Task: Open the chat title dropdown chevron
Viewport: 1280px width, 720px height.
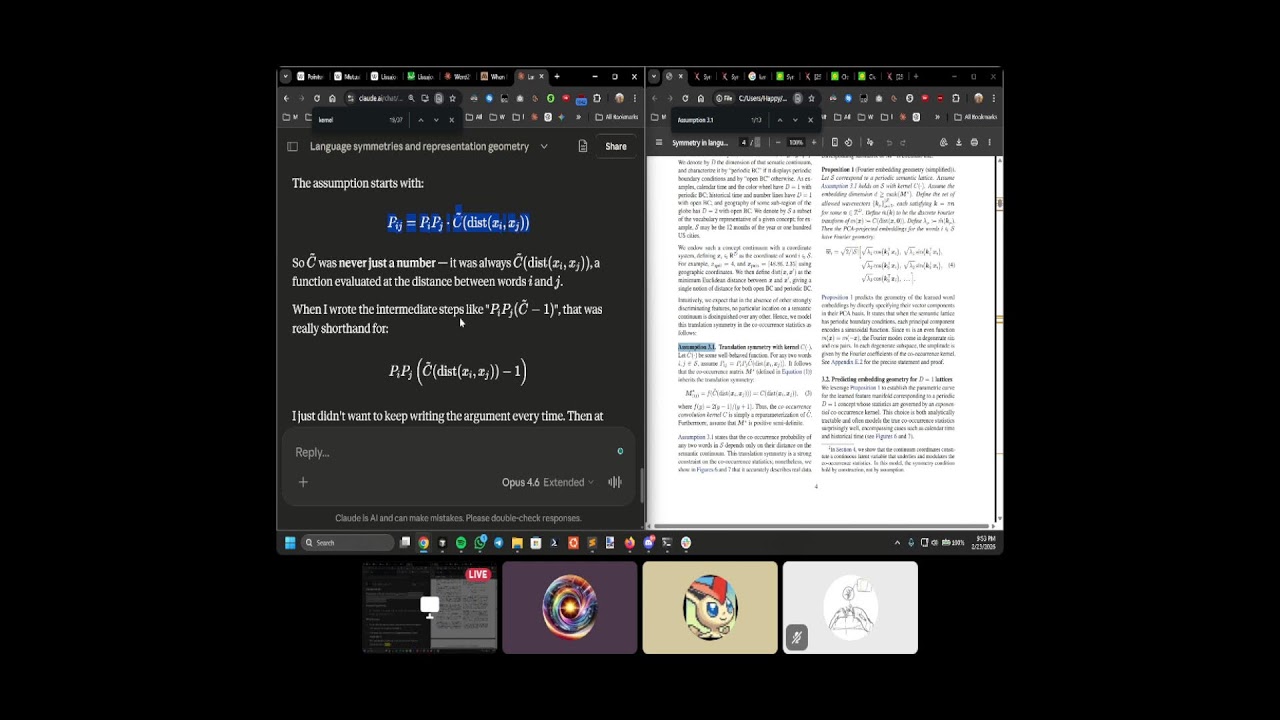Action: [544, 146]
